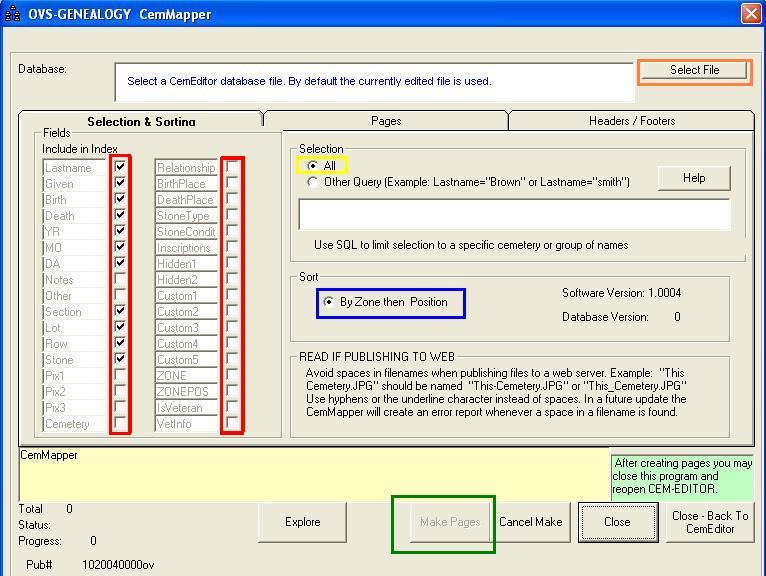
Task: Enable the Pix3 field checkbox
Action: [120, 407]
